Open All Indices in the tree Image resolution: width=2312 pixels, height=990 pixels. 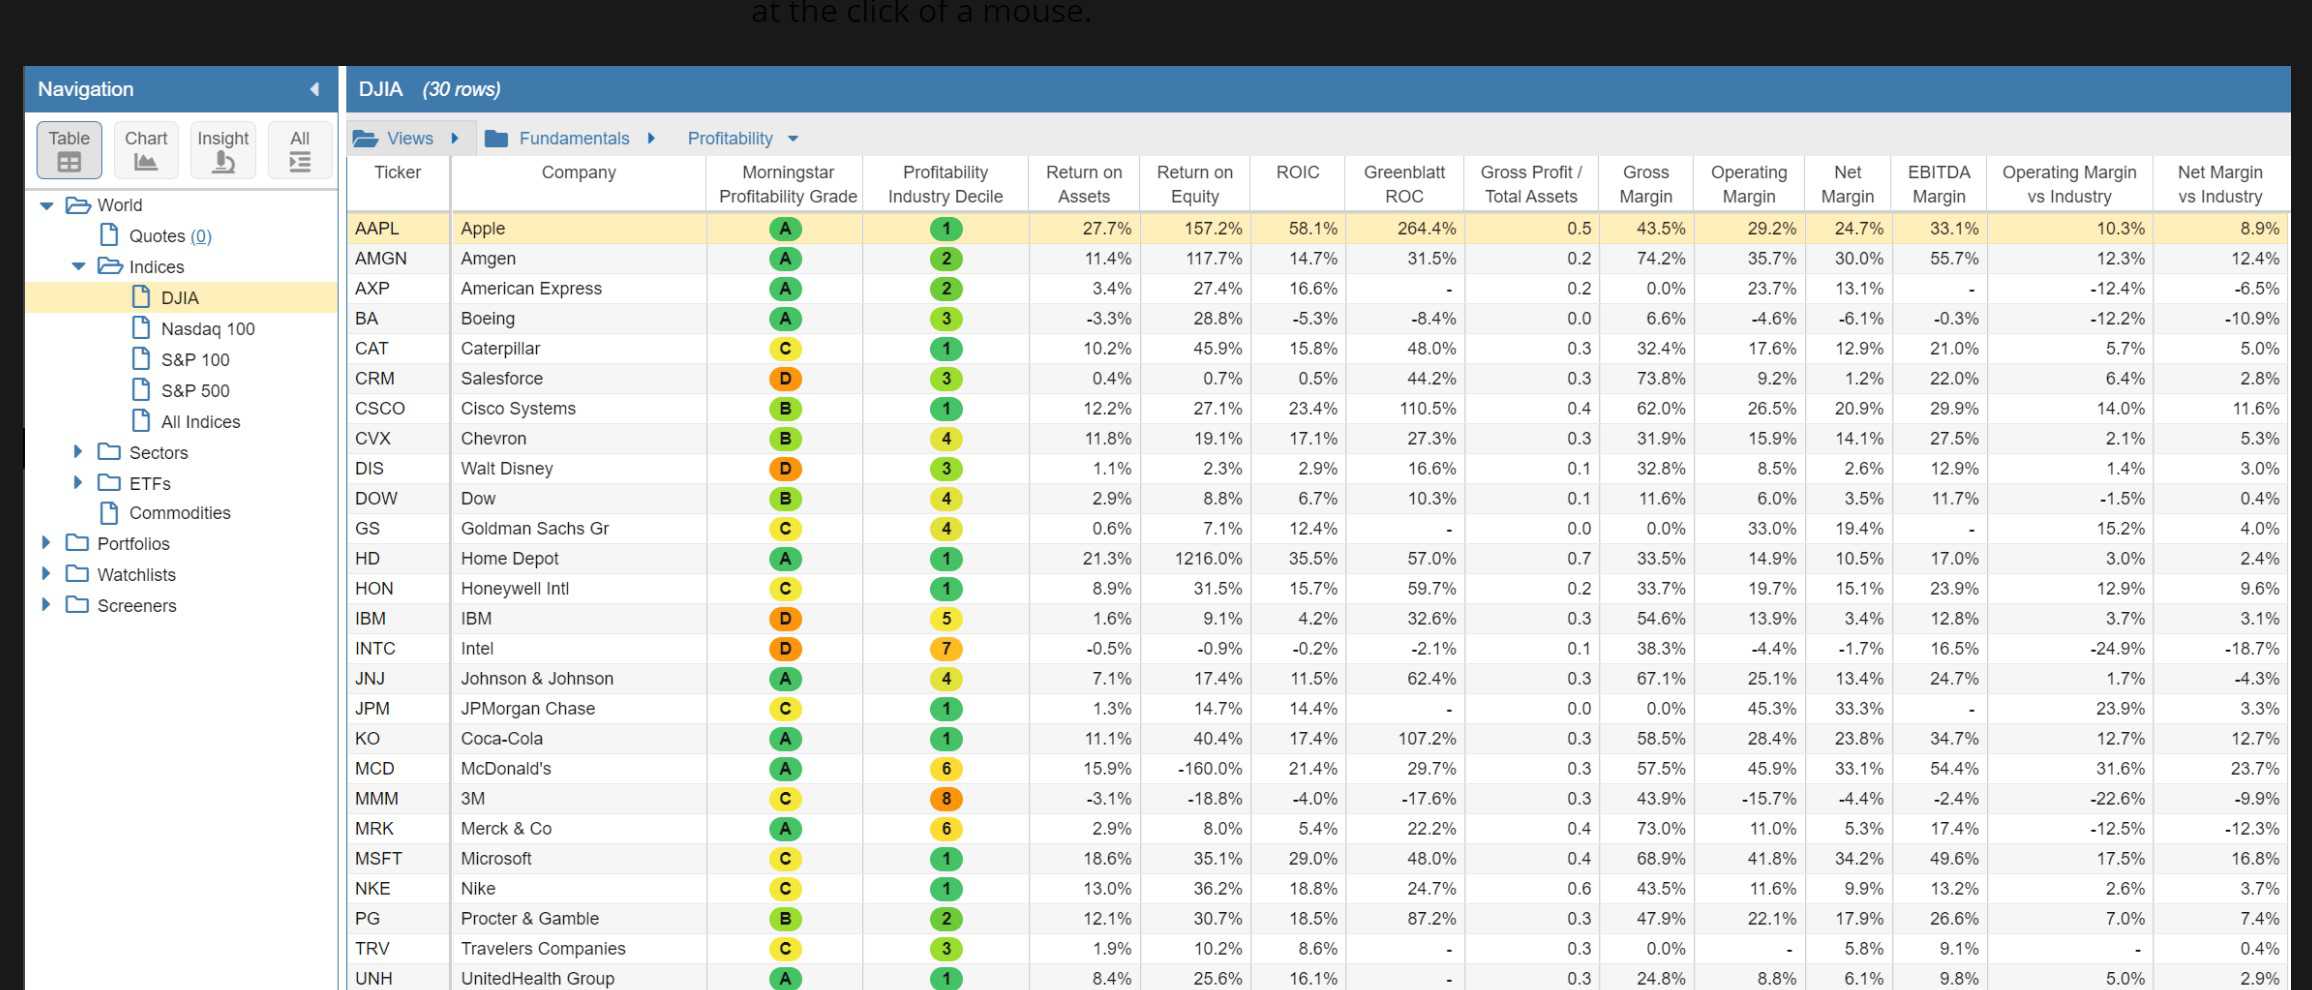(200, 422)
